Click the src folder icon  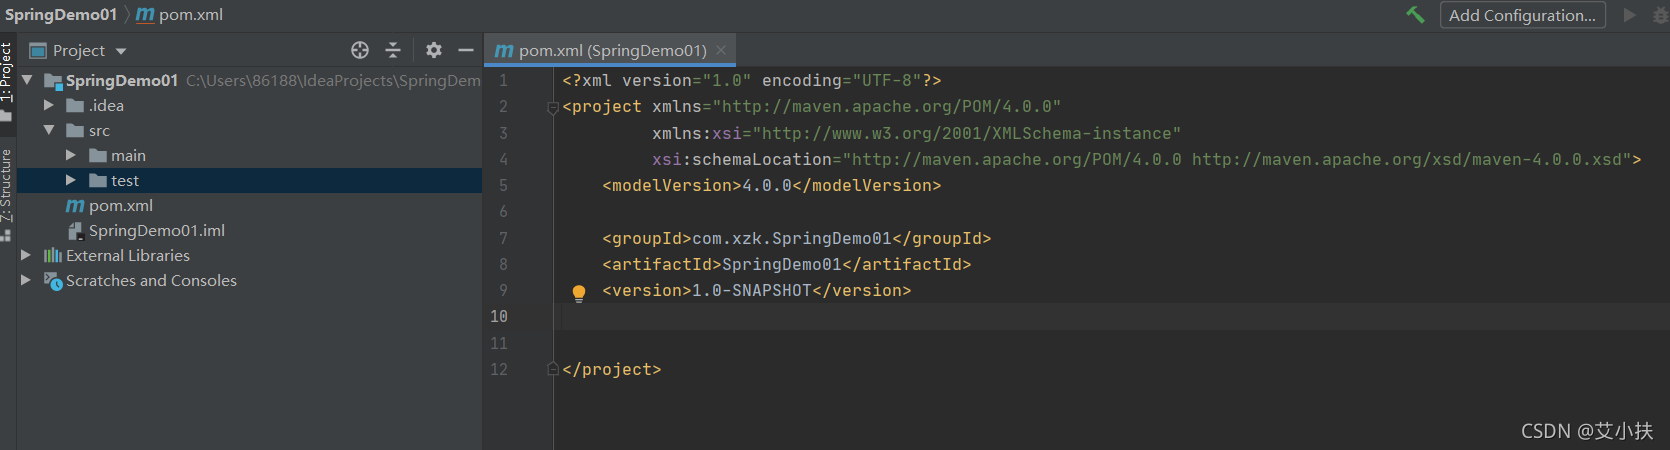75,130
